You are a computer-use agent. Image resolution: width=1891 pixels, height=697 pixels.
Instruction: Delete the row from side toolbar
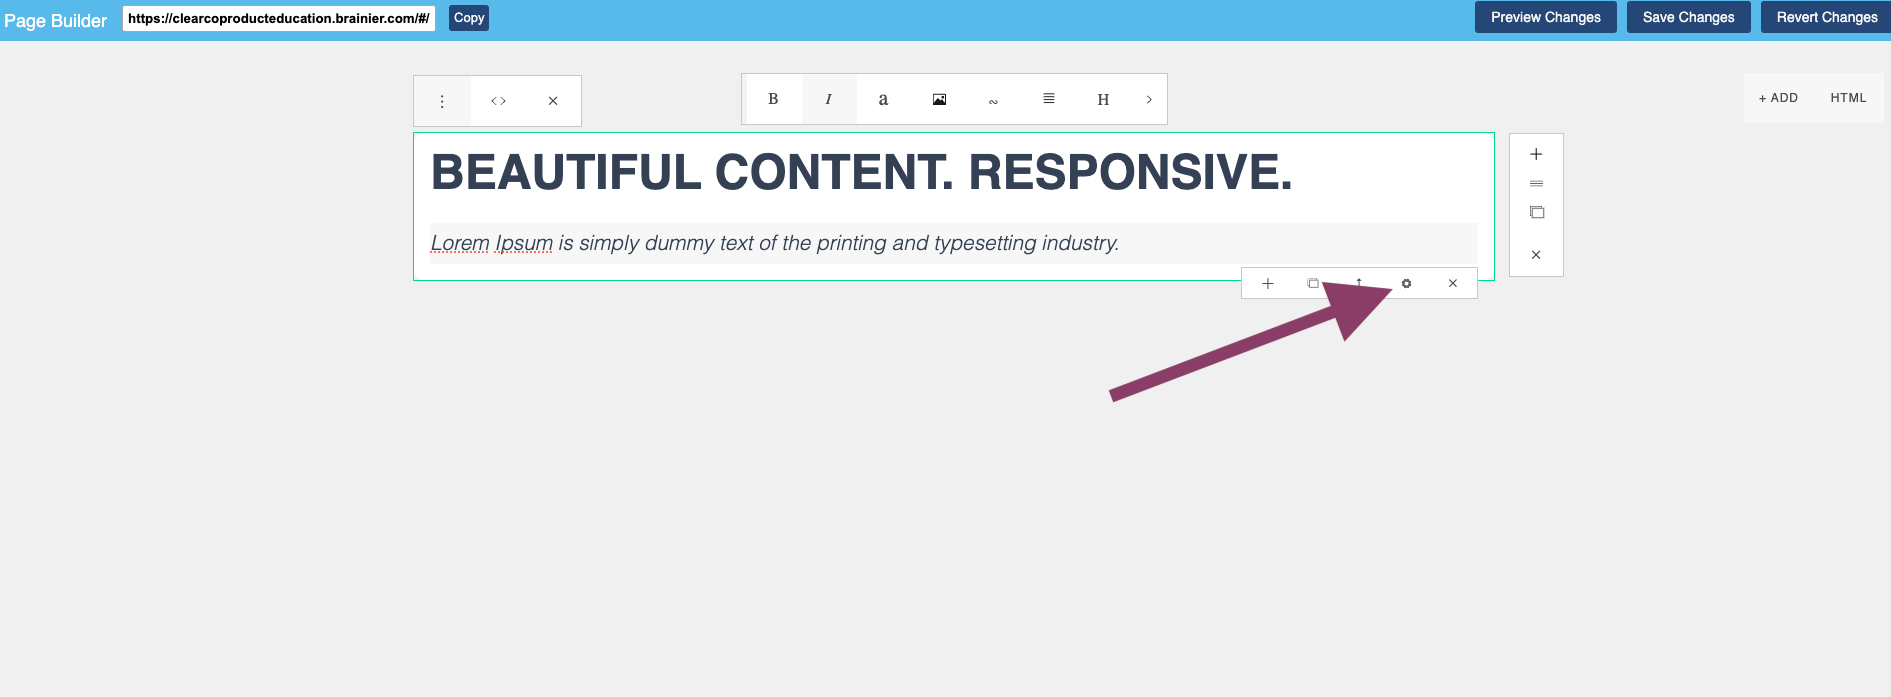1536,255
